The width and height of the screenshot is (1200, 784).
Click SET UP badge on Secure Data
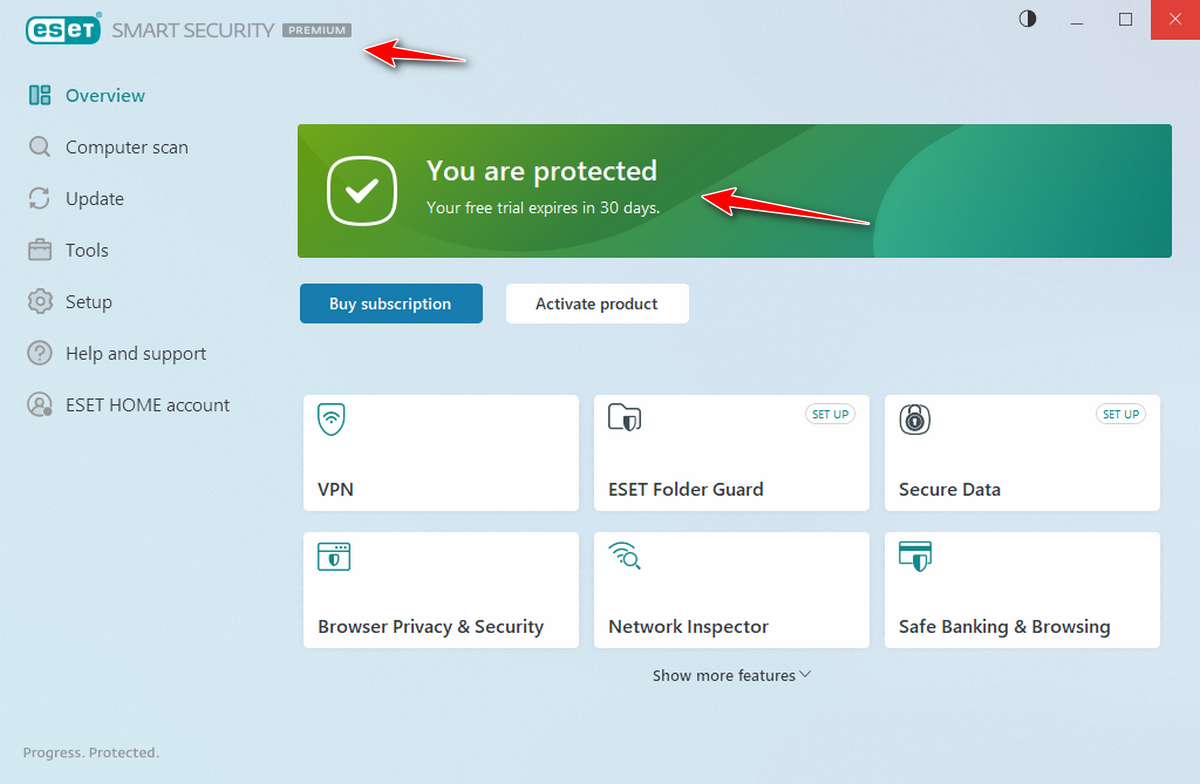(x=1120, y=414)
